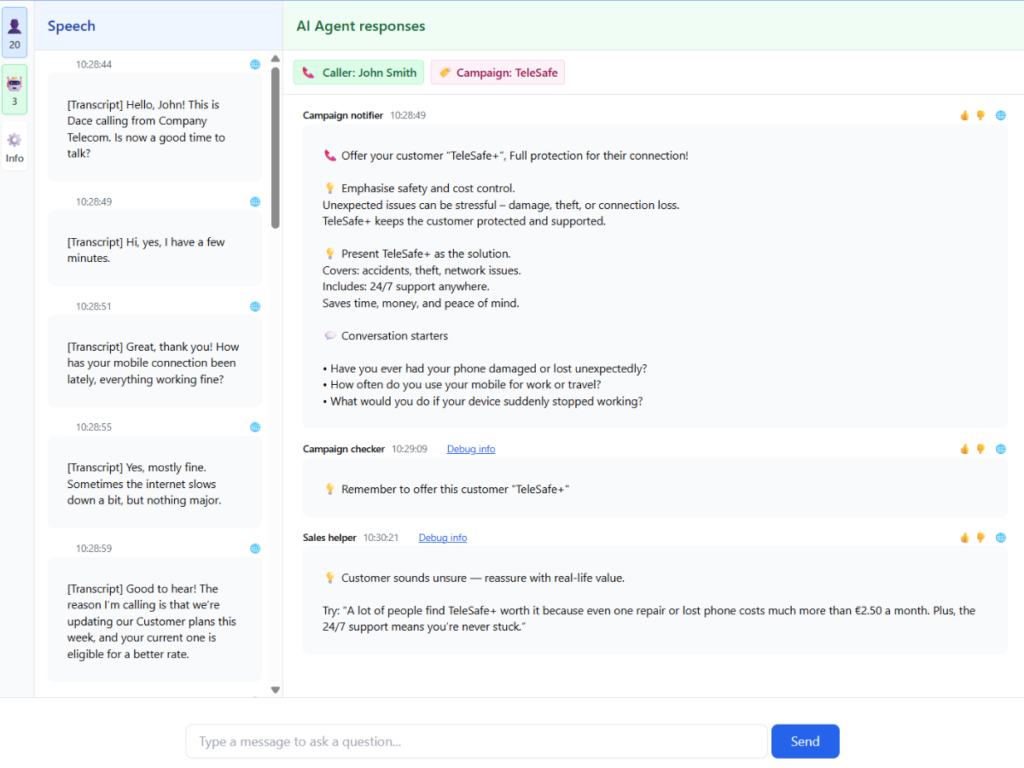Open Debug info for Sales helper
This screenshot has height=768, width=1024.
tap(442, 537)
